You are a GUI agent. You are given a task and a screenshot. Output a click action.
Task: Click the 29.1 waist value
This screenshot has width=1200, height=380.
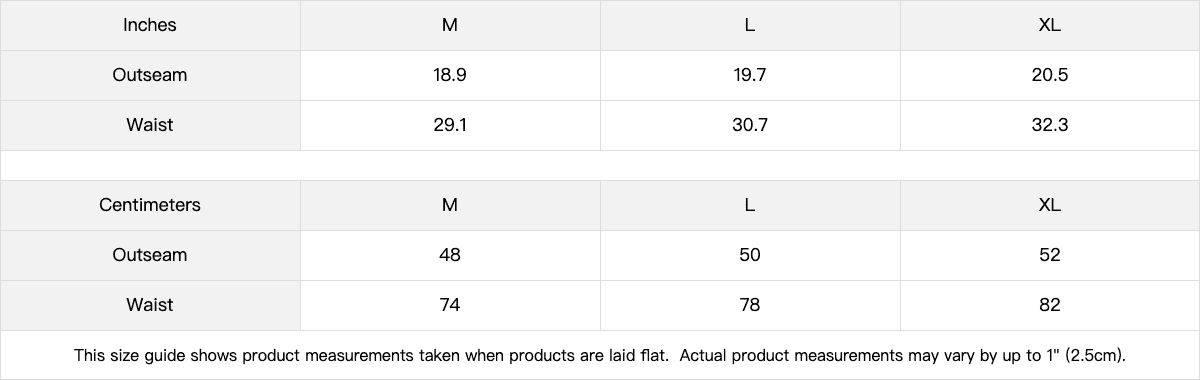pos(450,125)
